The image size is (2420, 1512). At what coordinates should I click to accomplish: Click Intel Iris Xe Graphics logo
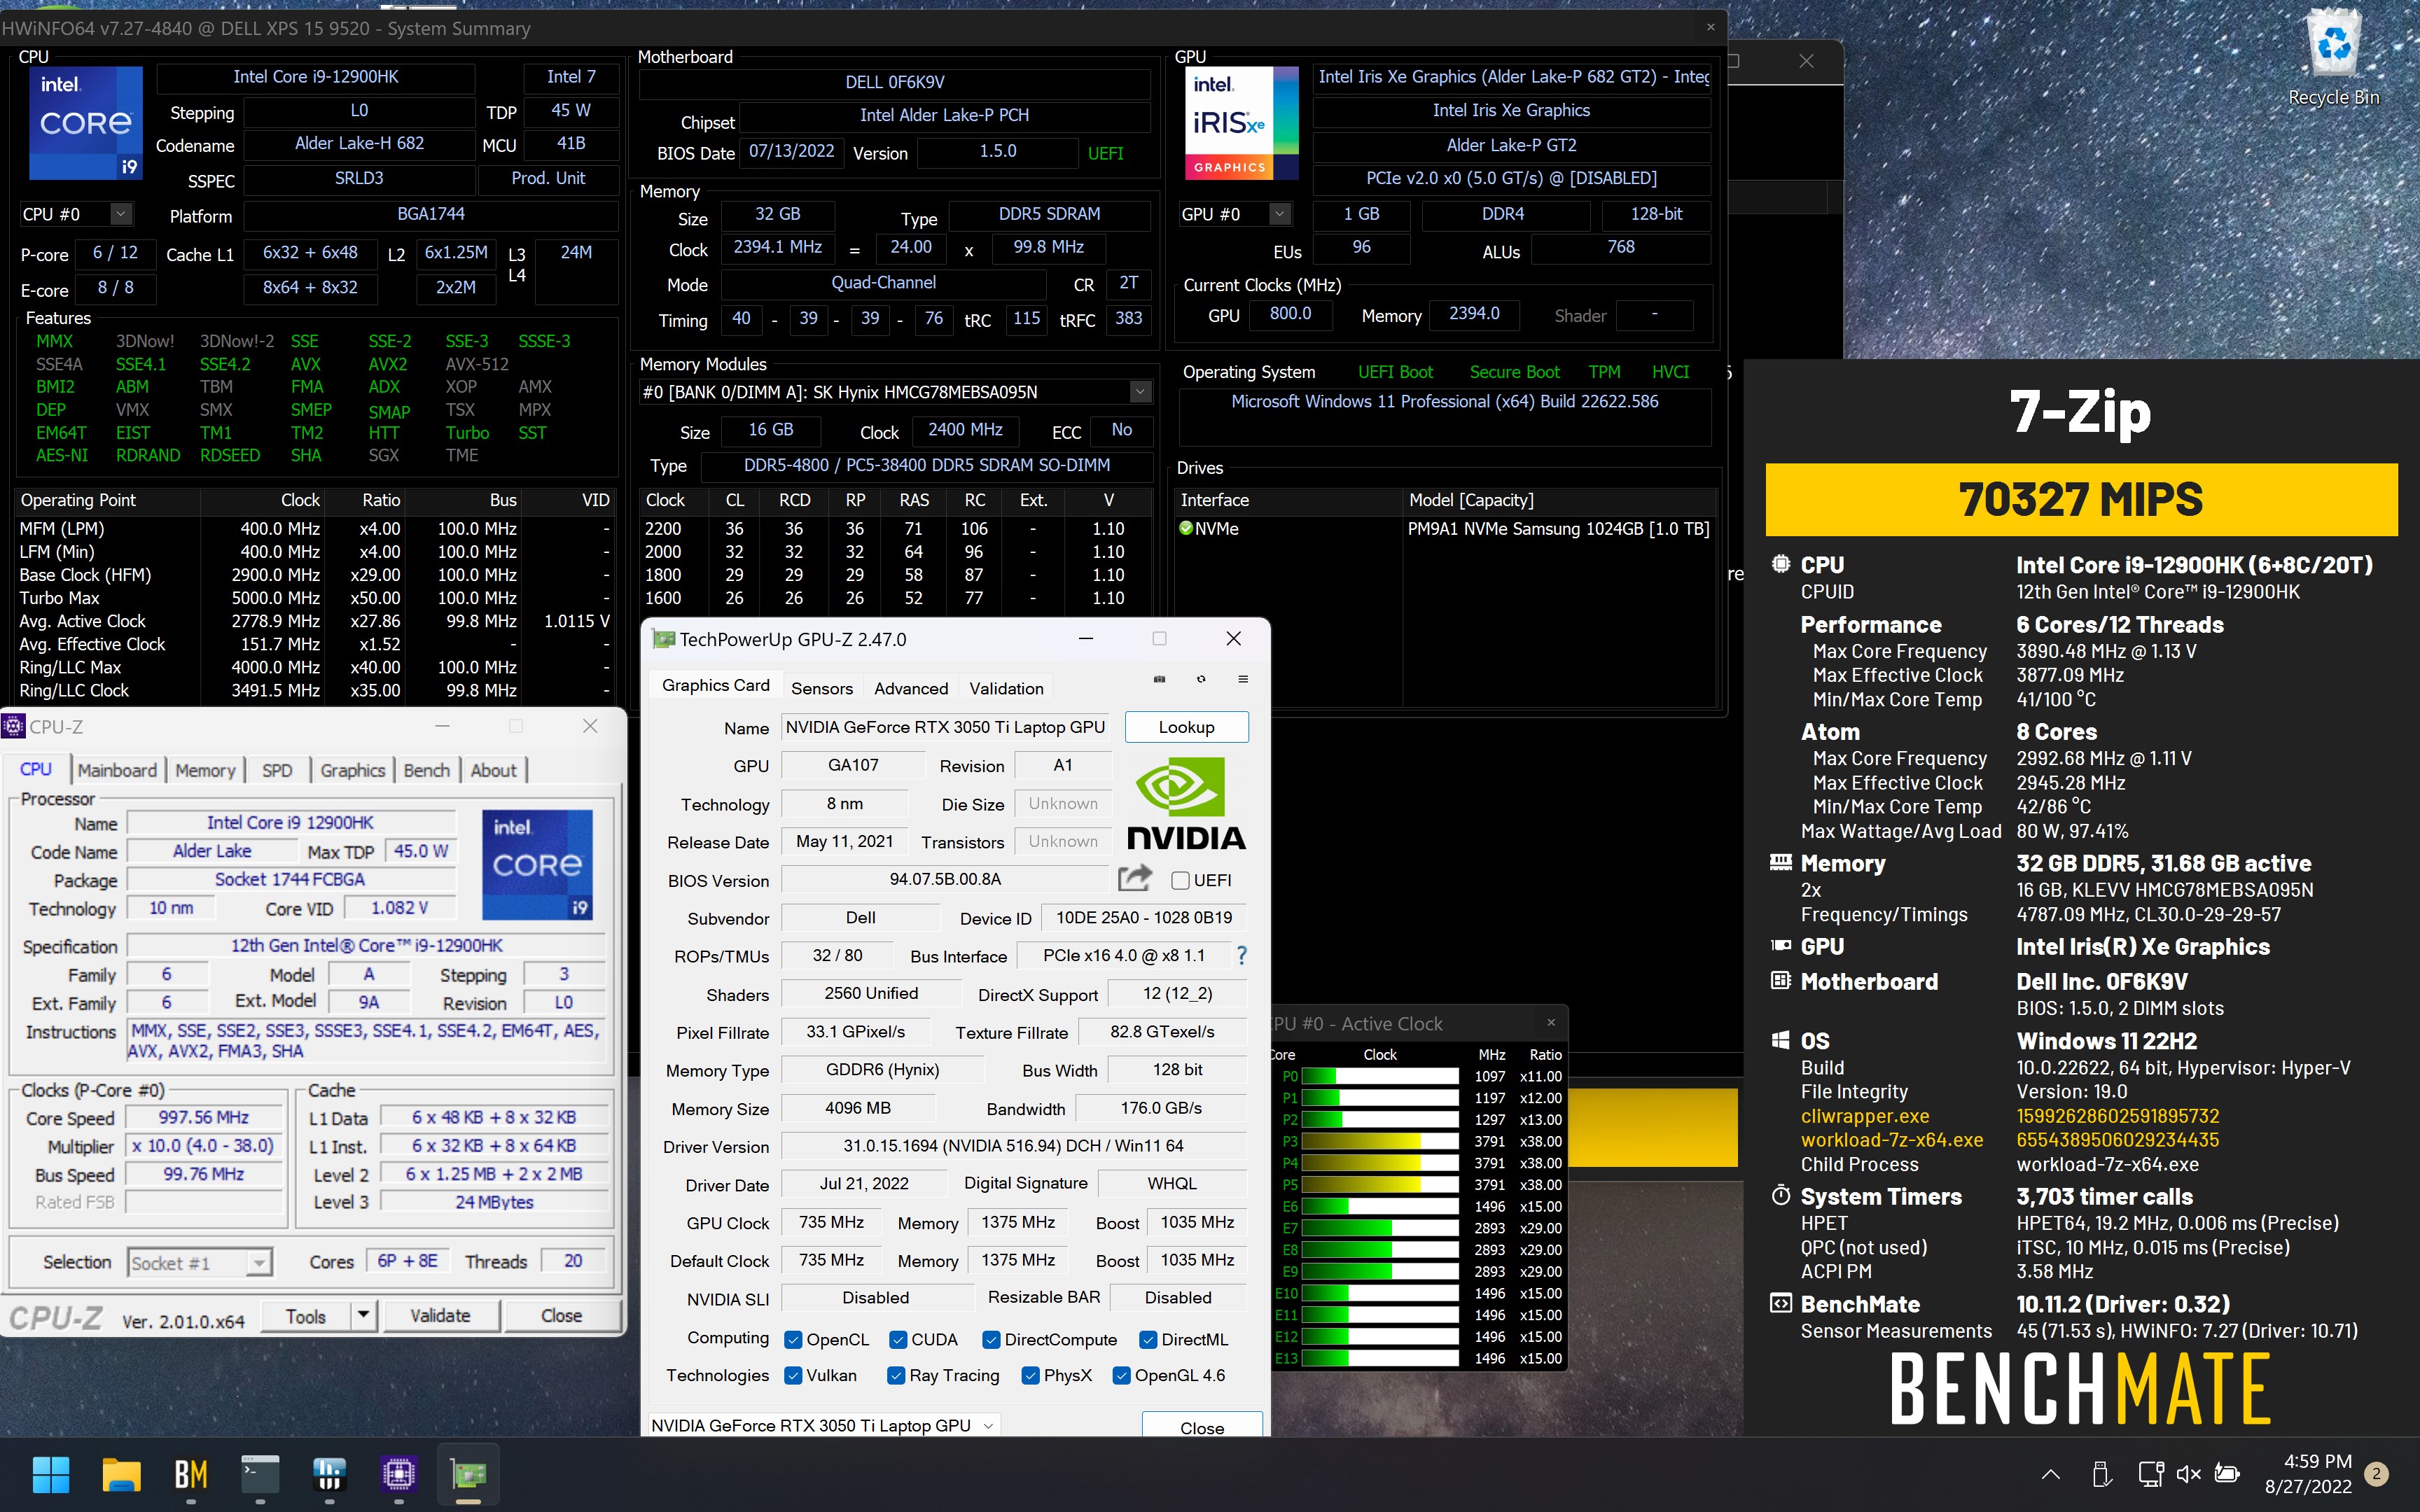click(x=1241, y=123)
